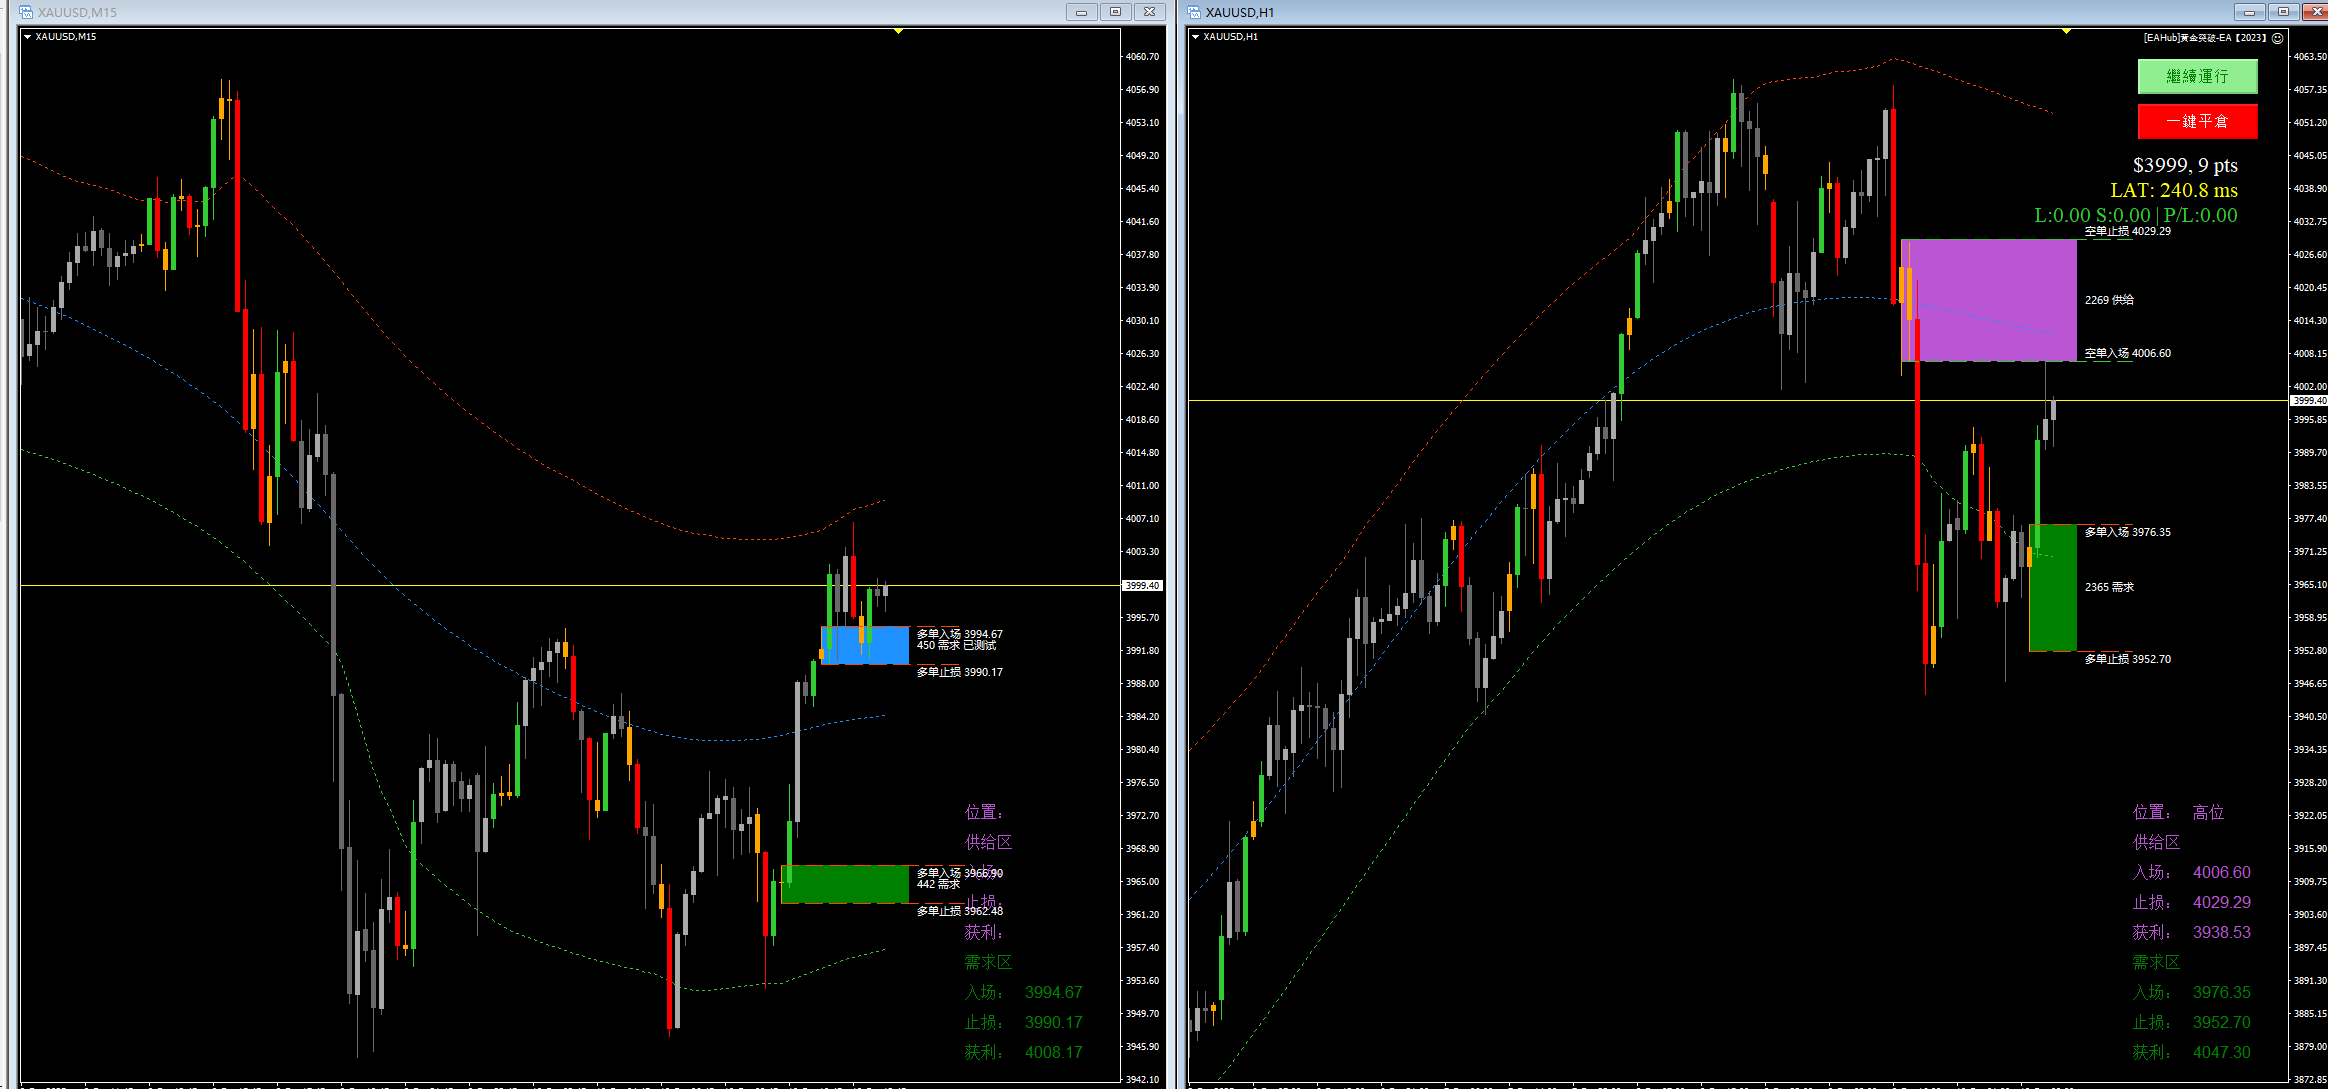The height and width of the screenshot is (1089, 2328).
Task: Click the XAUUSD,H1 window chart icon
Action: (x=1194, y=12)
